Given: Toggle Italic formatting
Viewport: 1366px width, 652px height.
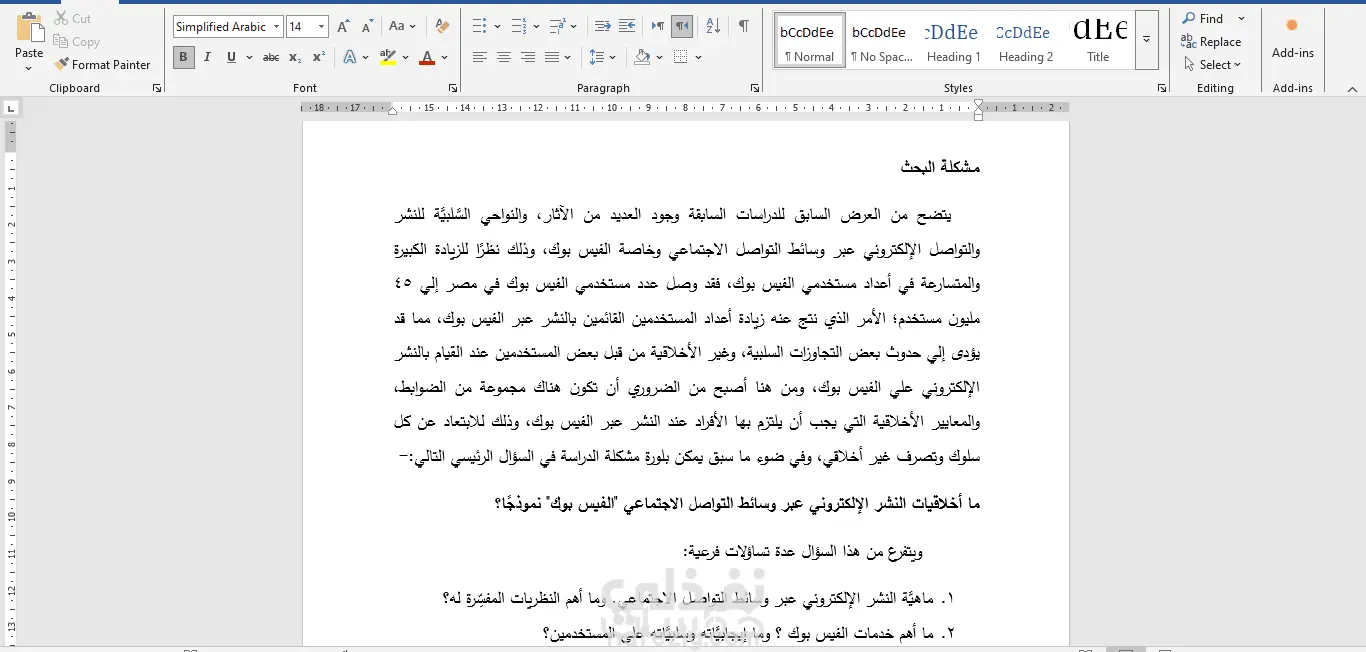Looking at the screenshot, I should (207, 57).
